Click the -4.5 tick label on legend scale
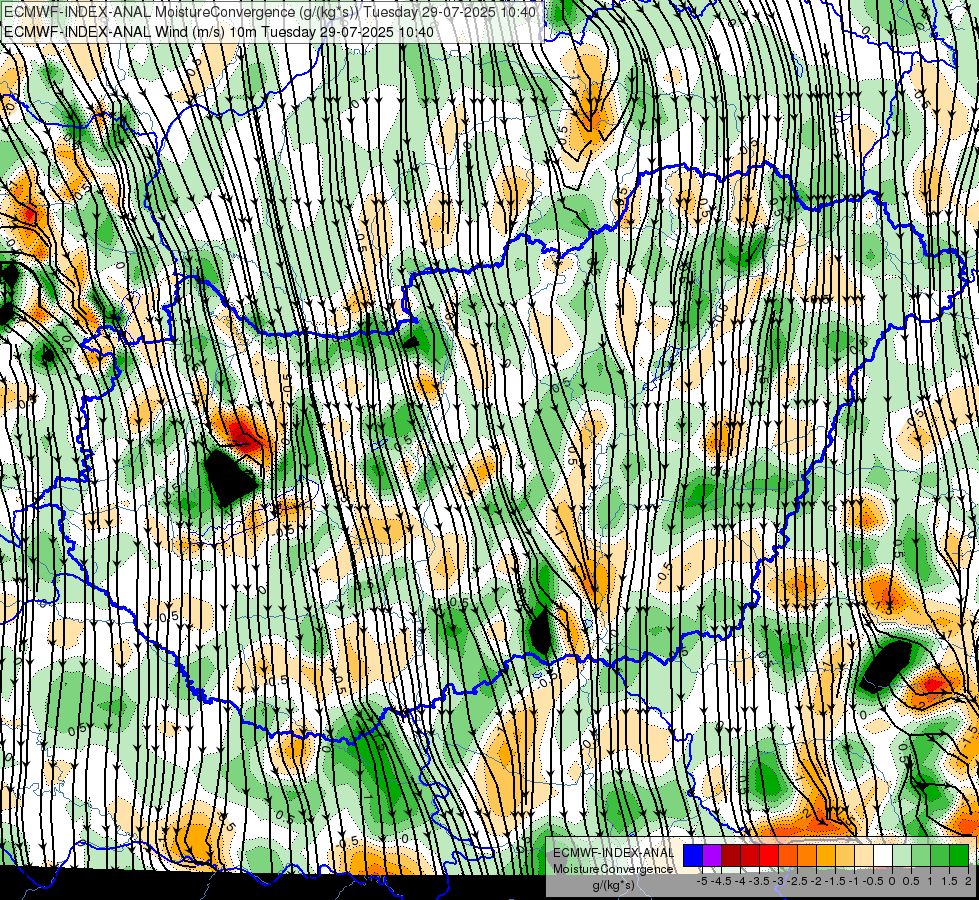Image resolution: width=979 pixels, height=900 pixels. pos(721,881)
